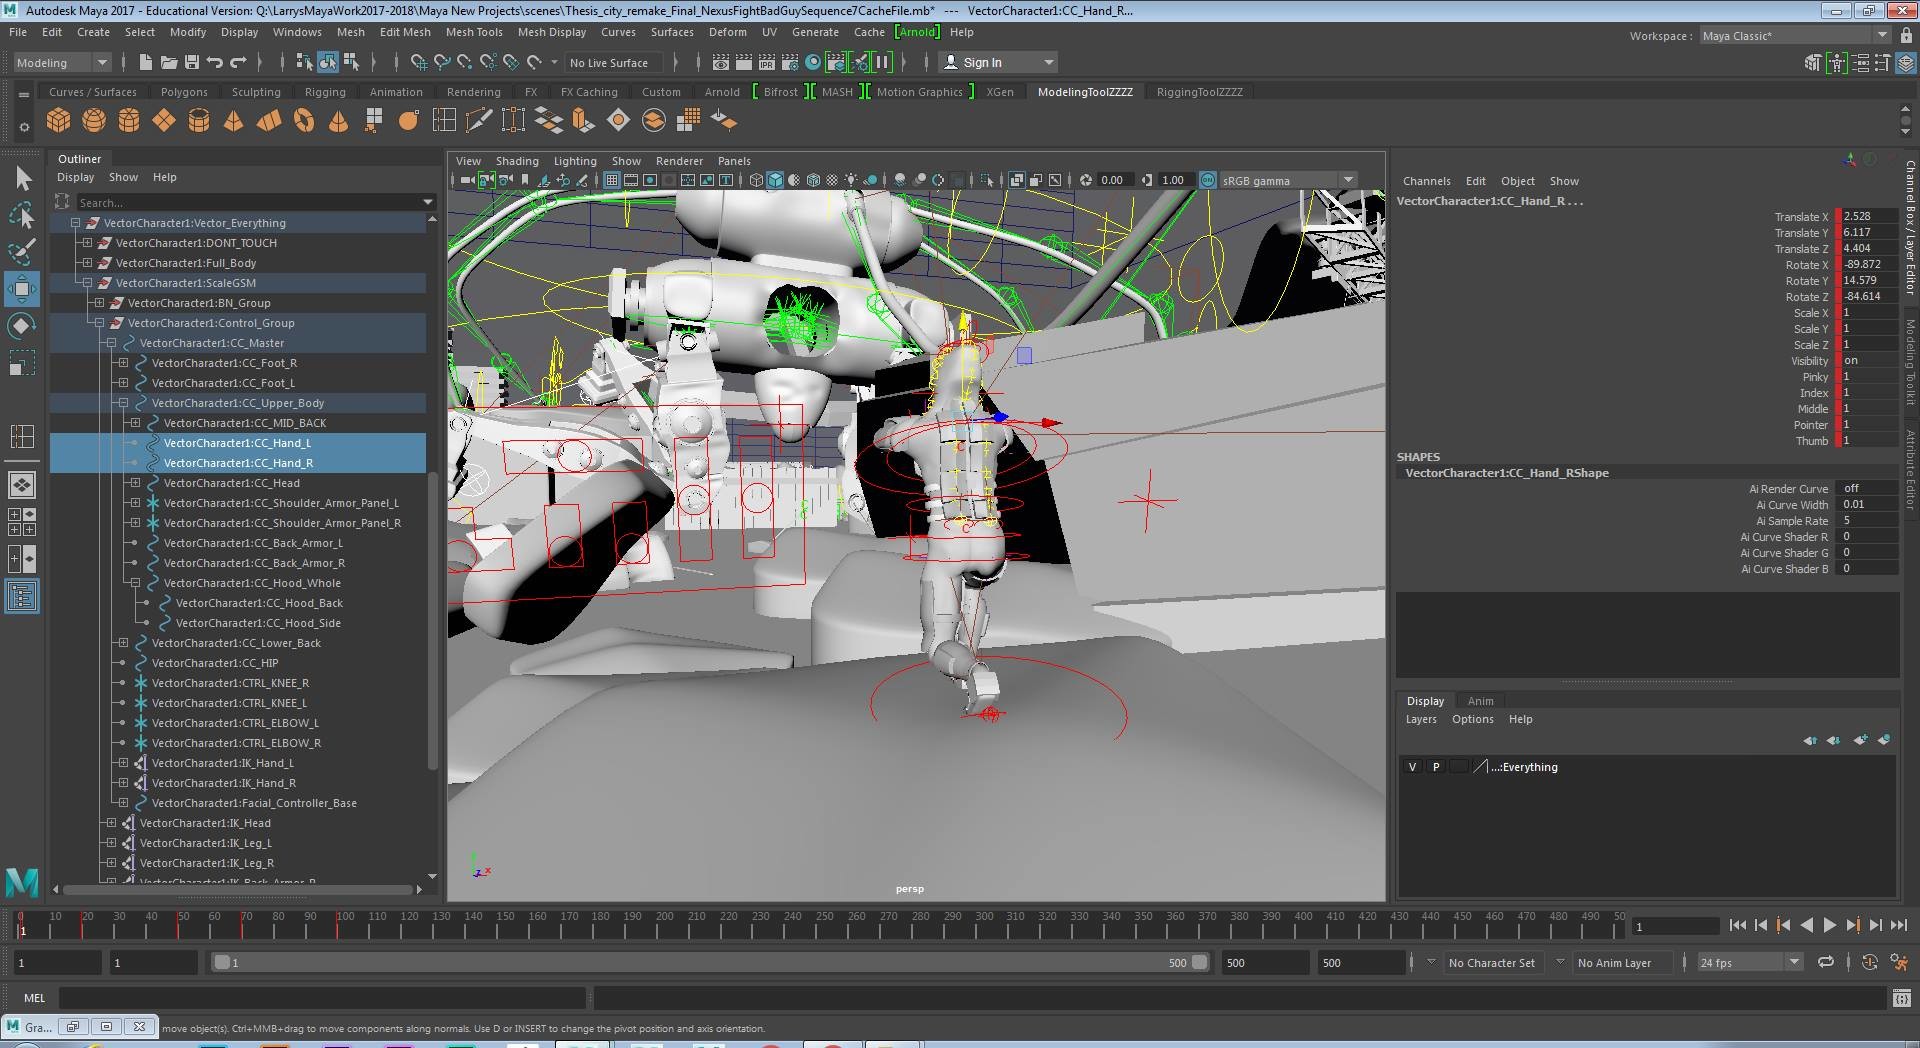Open the script editor icon
This screenshot has height=1048, width=1920.
pyautogui.click(x=1900, y=997)
